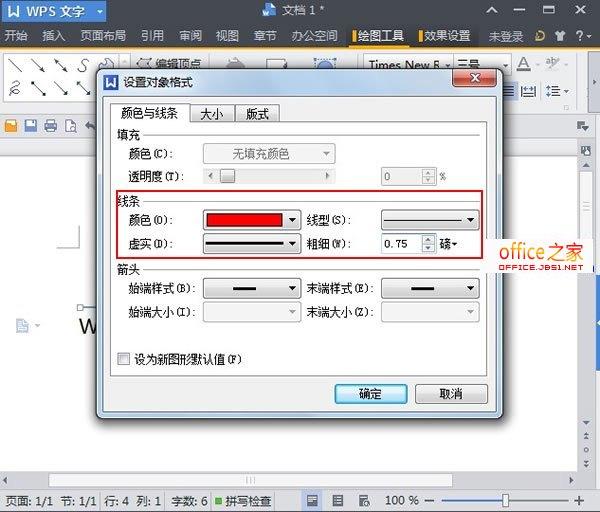The width and height of the screenshot is (600, 512).
Task: Click the page layout view icon in status bar
Action: [x=312, y=501]
